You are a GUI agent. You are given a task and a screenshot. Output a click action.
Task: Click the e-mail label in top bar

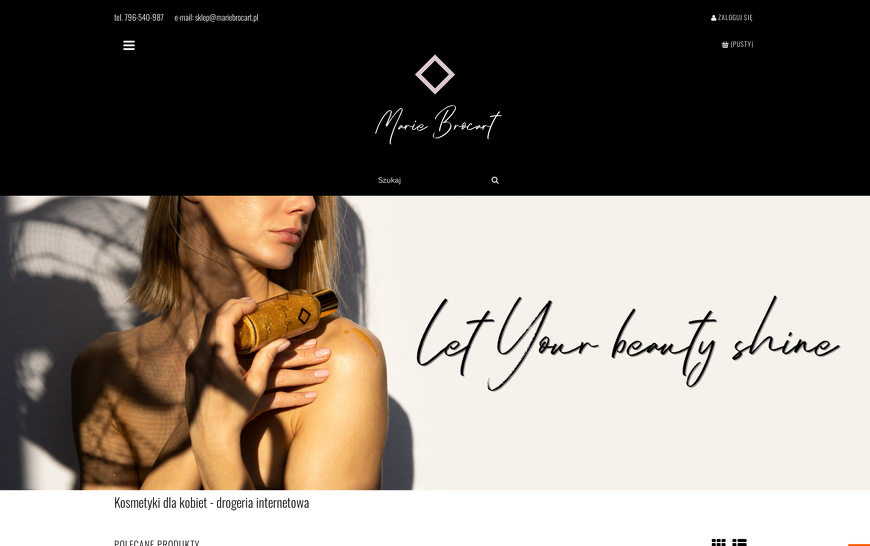[183, 18]
